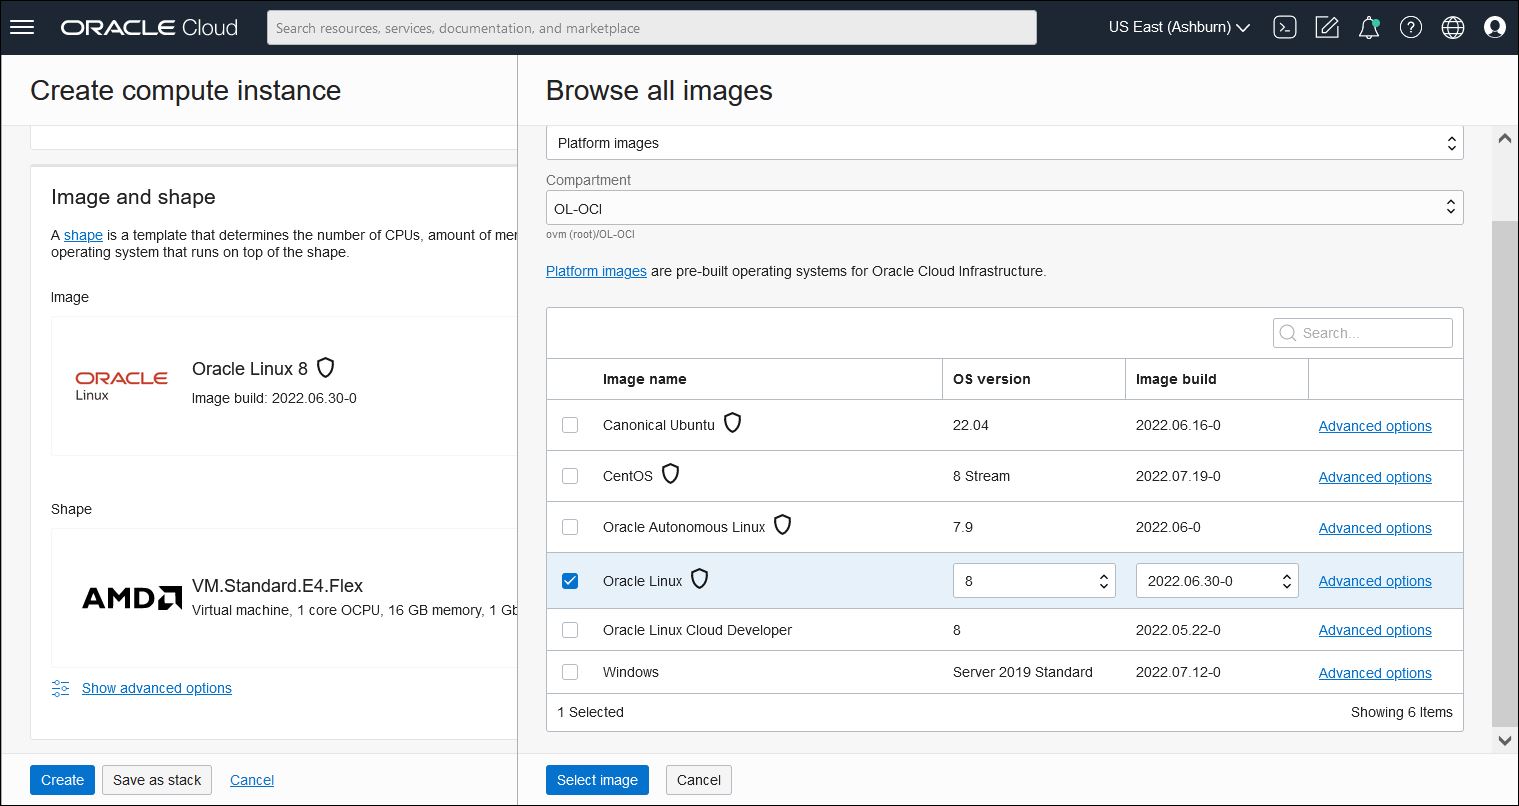
Task: Select the Windows Server image checkbox
Action: (x=570, y=672)
